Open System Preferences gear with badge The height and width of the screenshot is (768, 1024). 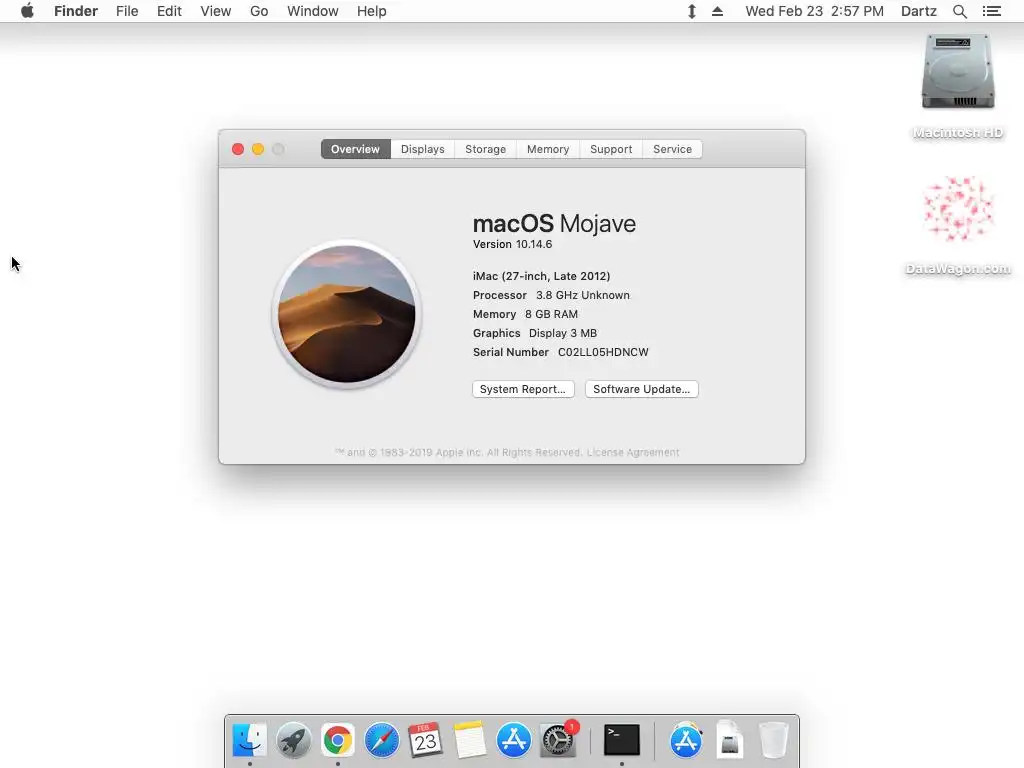point(558,739)
